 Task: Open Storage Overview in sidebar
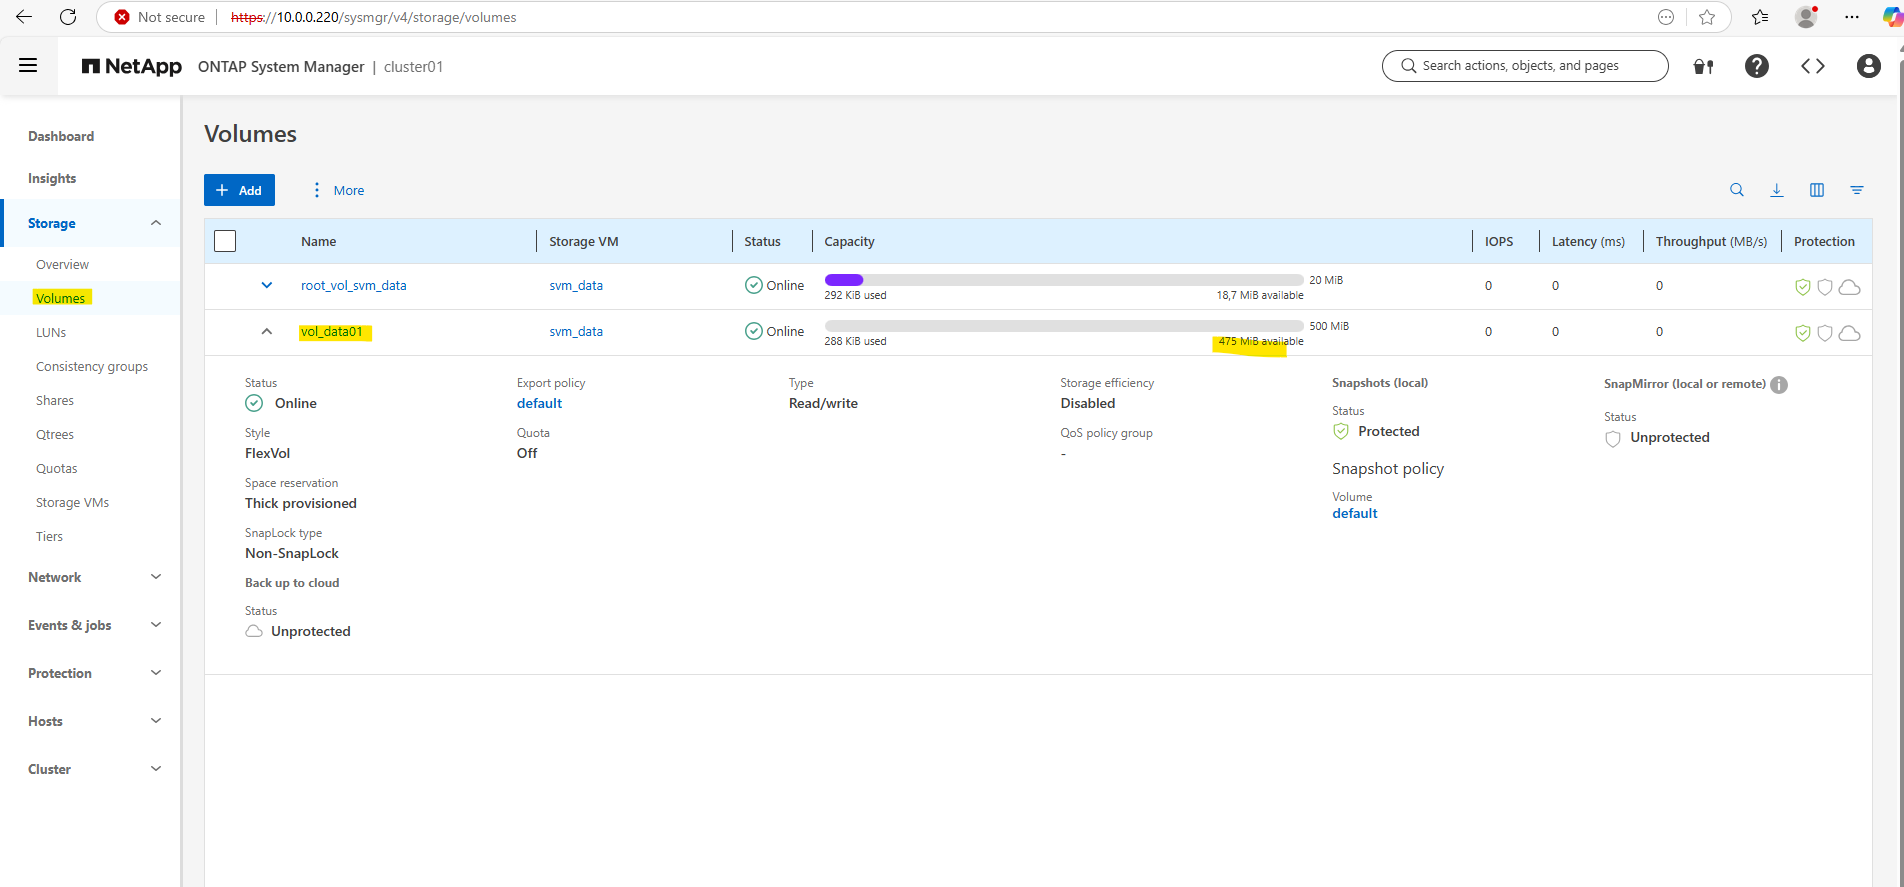coord(62,264)
